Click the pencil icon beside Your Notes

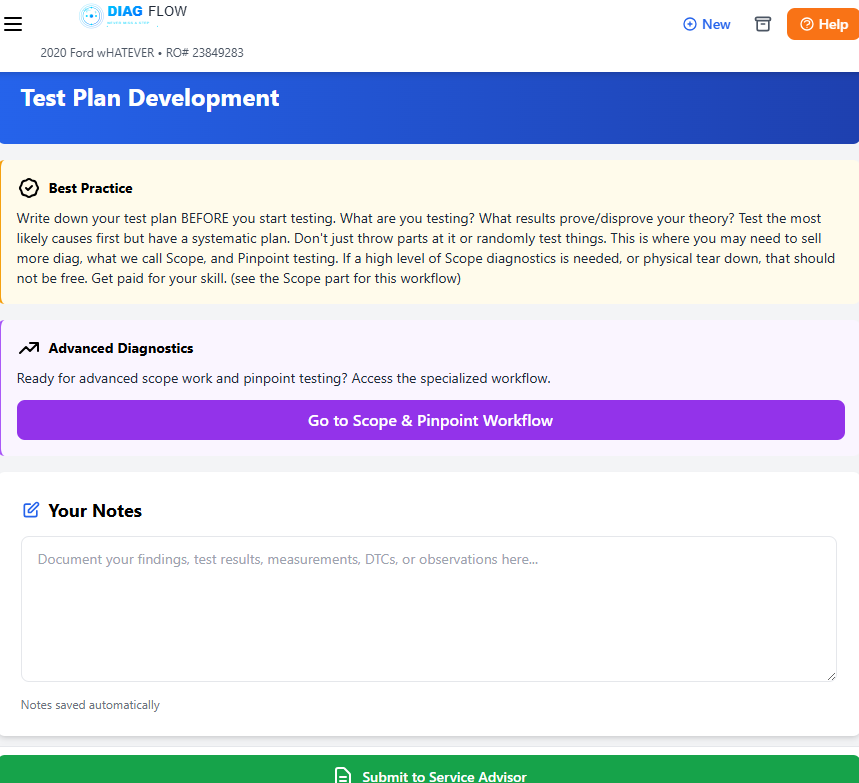(31, 510)
